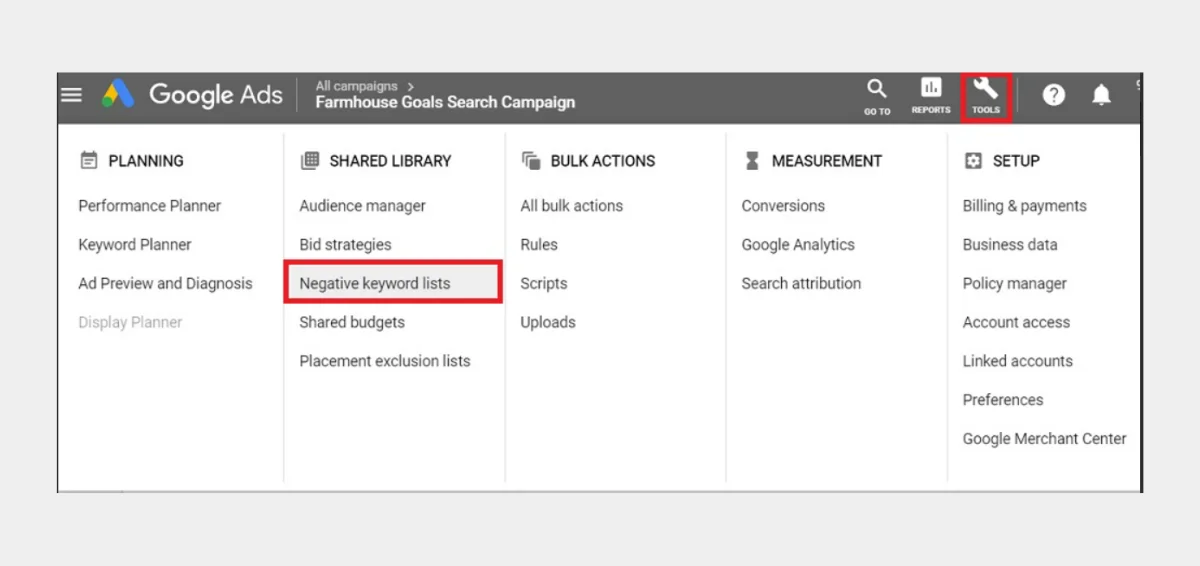Open Ad Preview and Diagnosis
The width and height of the screenshot is (1200, 566).
166,284
